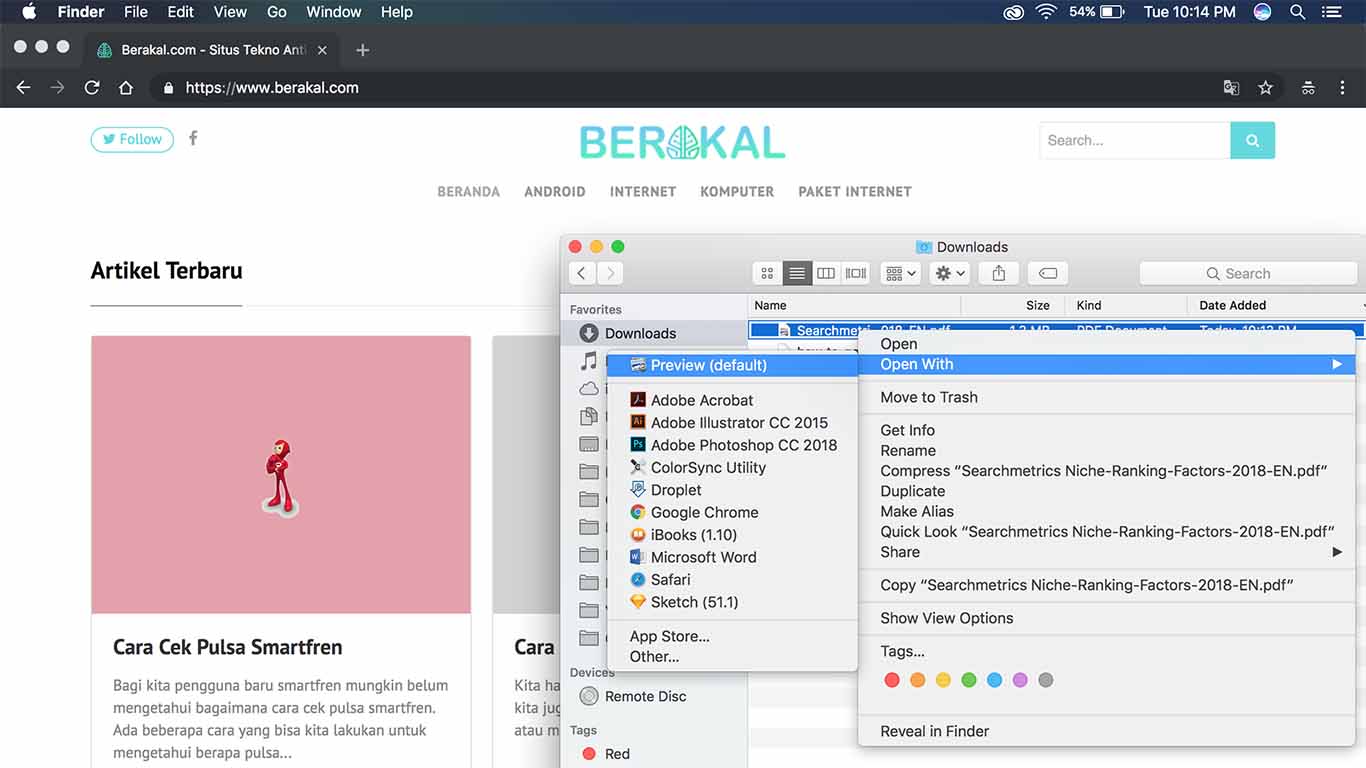Click the Wi-Fi status icon
Screen dimensions: 1366x768
[1046, 12]
